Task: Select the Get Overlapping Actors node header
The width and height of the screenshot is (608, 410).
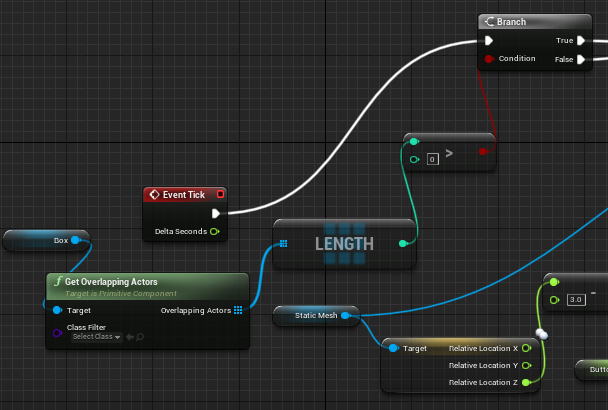Action: [x=147, y=286]
